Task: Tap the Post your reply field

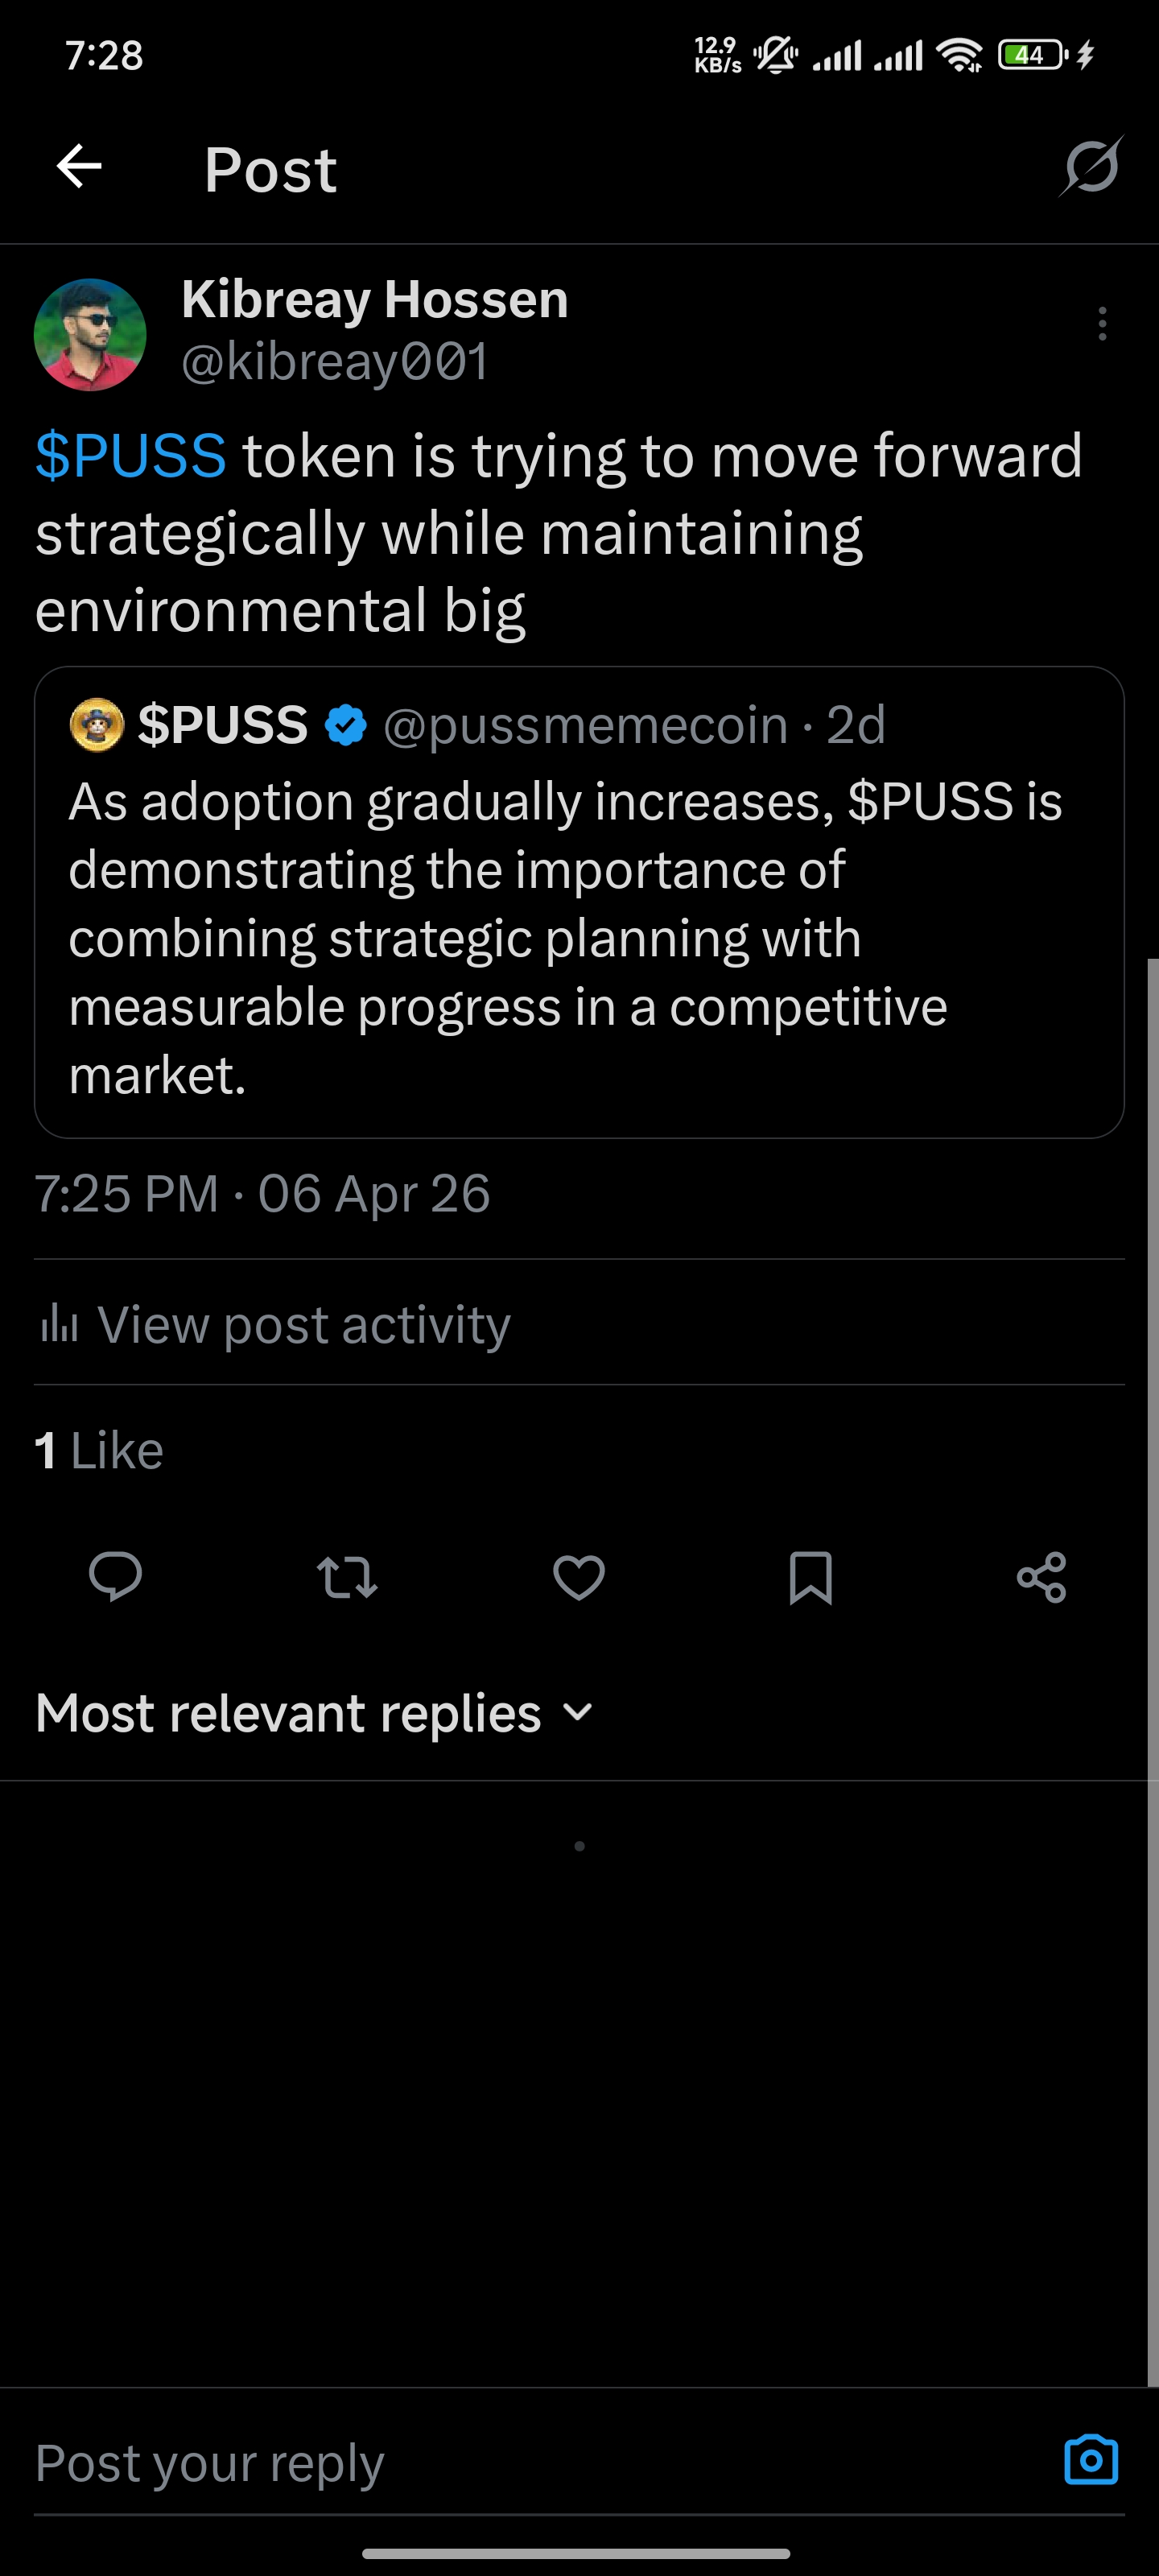Action: [x=540, y=2461]
